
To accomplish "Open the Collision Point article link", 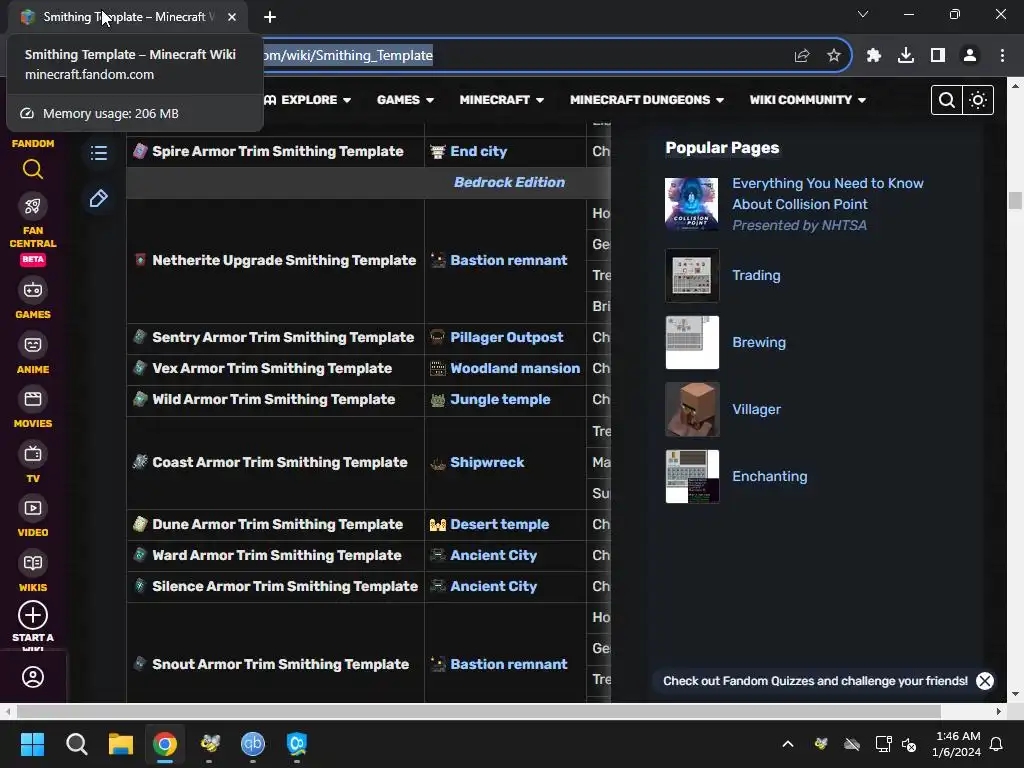I will 827,194.
